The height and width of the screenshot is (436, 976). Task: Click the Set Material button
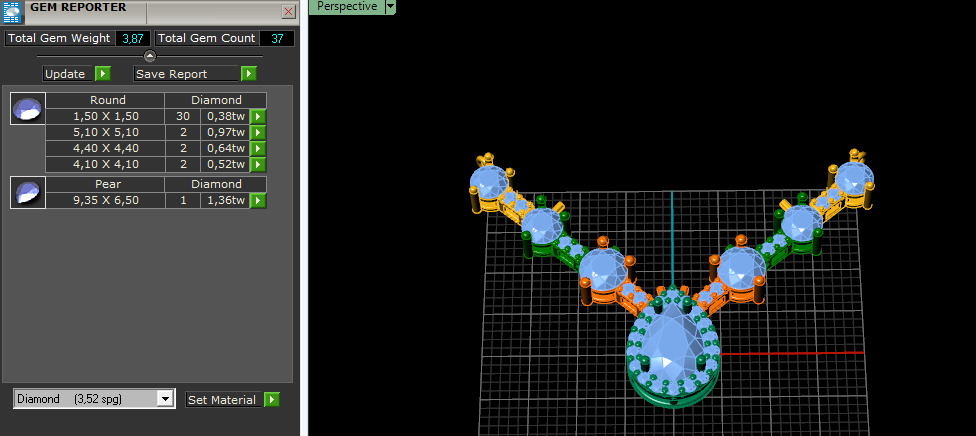click(x=223, y=400)
